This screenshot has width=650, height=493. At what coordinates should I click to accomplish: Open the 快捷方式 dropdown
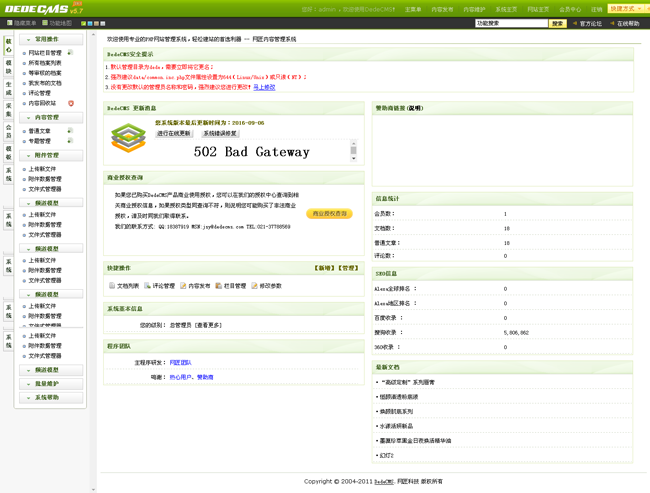[x=627, y=9]
